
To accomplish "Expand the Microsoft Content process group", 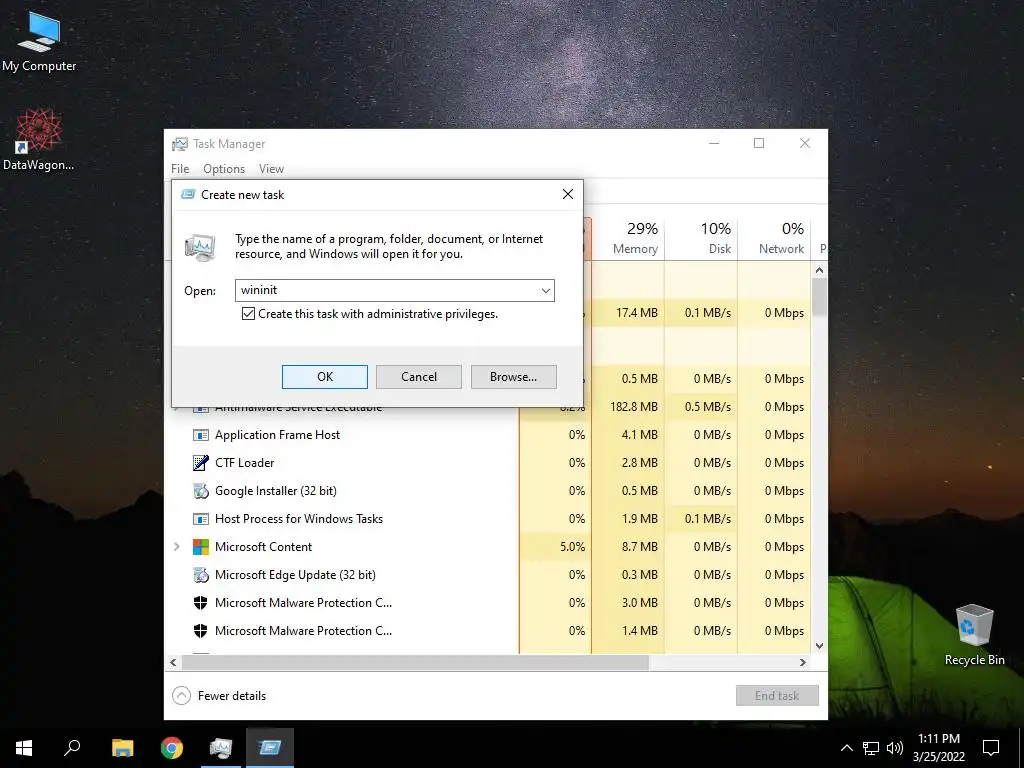I will pos(176,547).
